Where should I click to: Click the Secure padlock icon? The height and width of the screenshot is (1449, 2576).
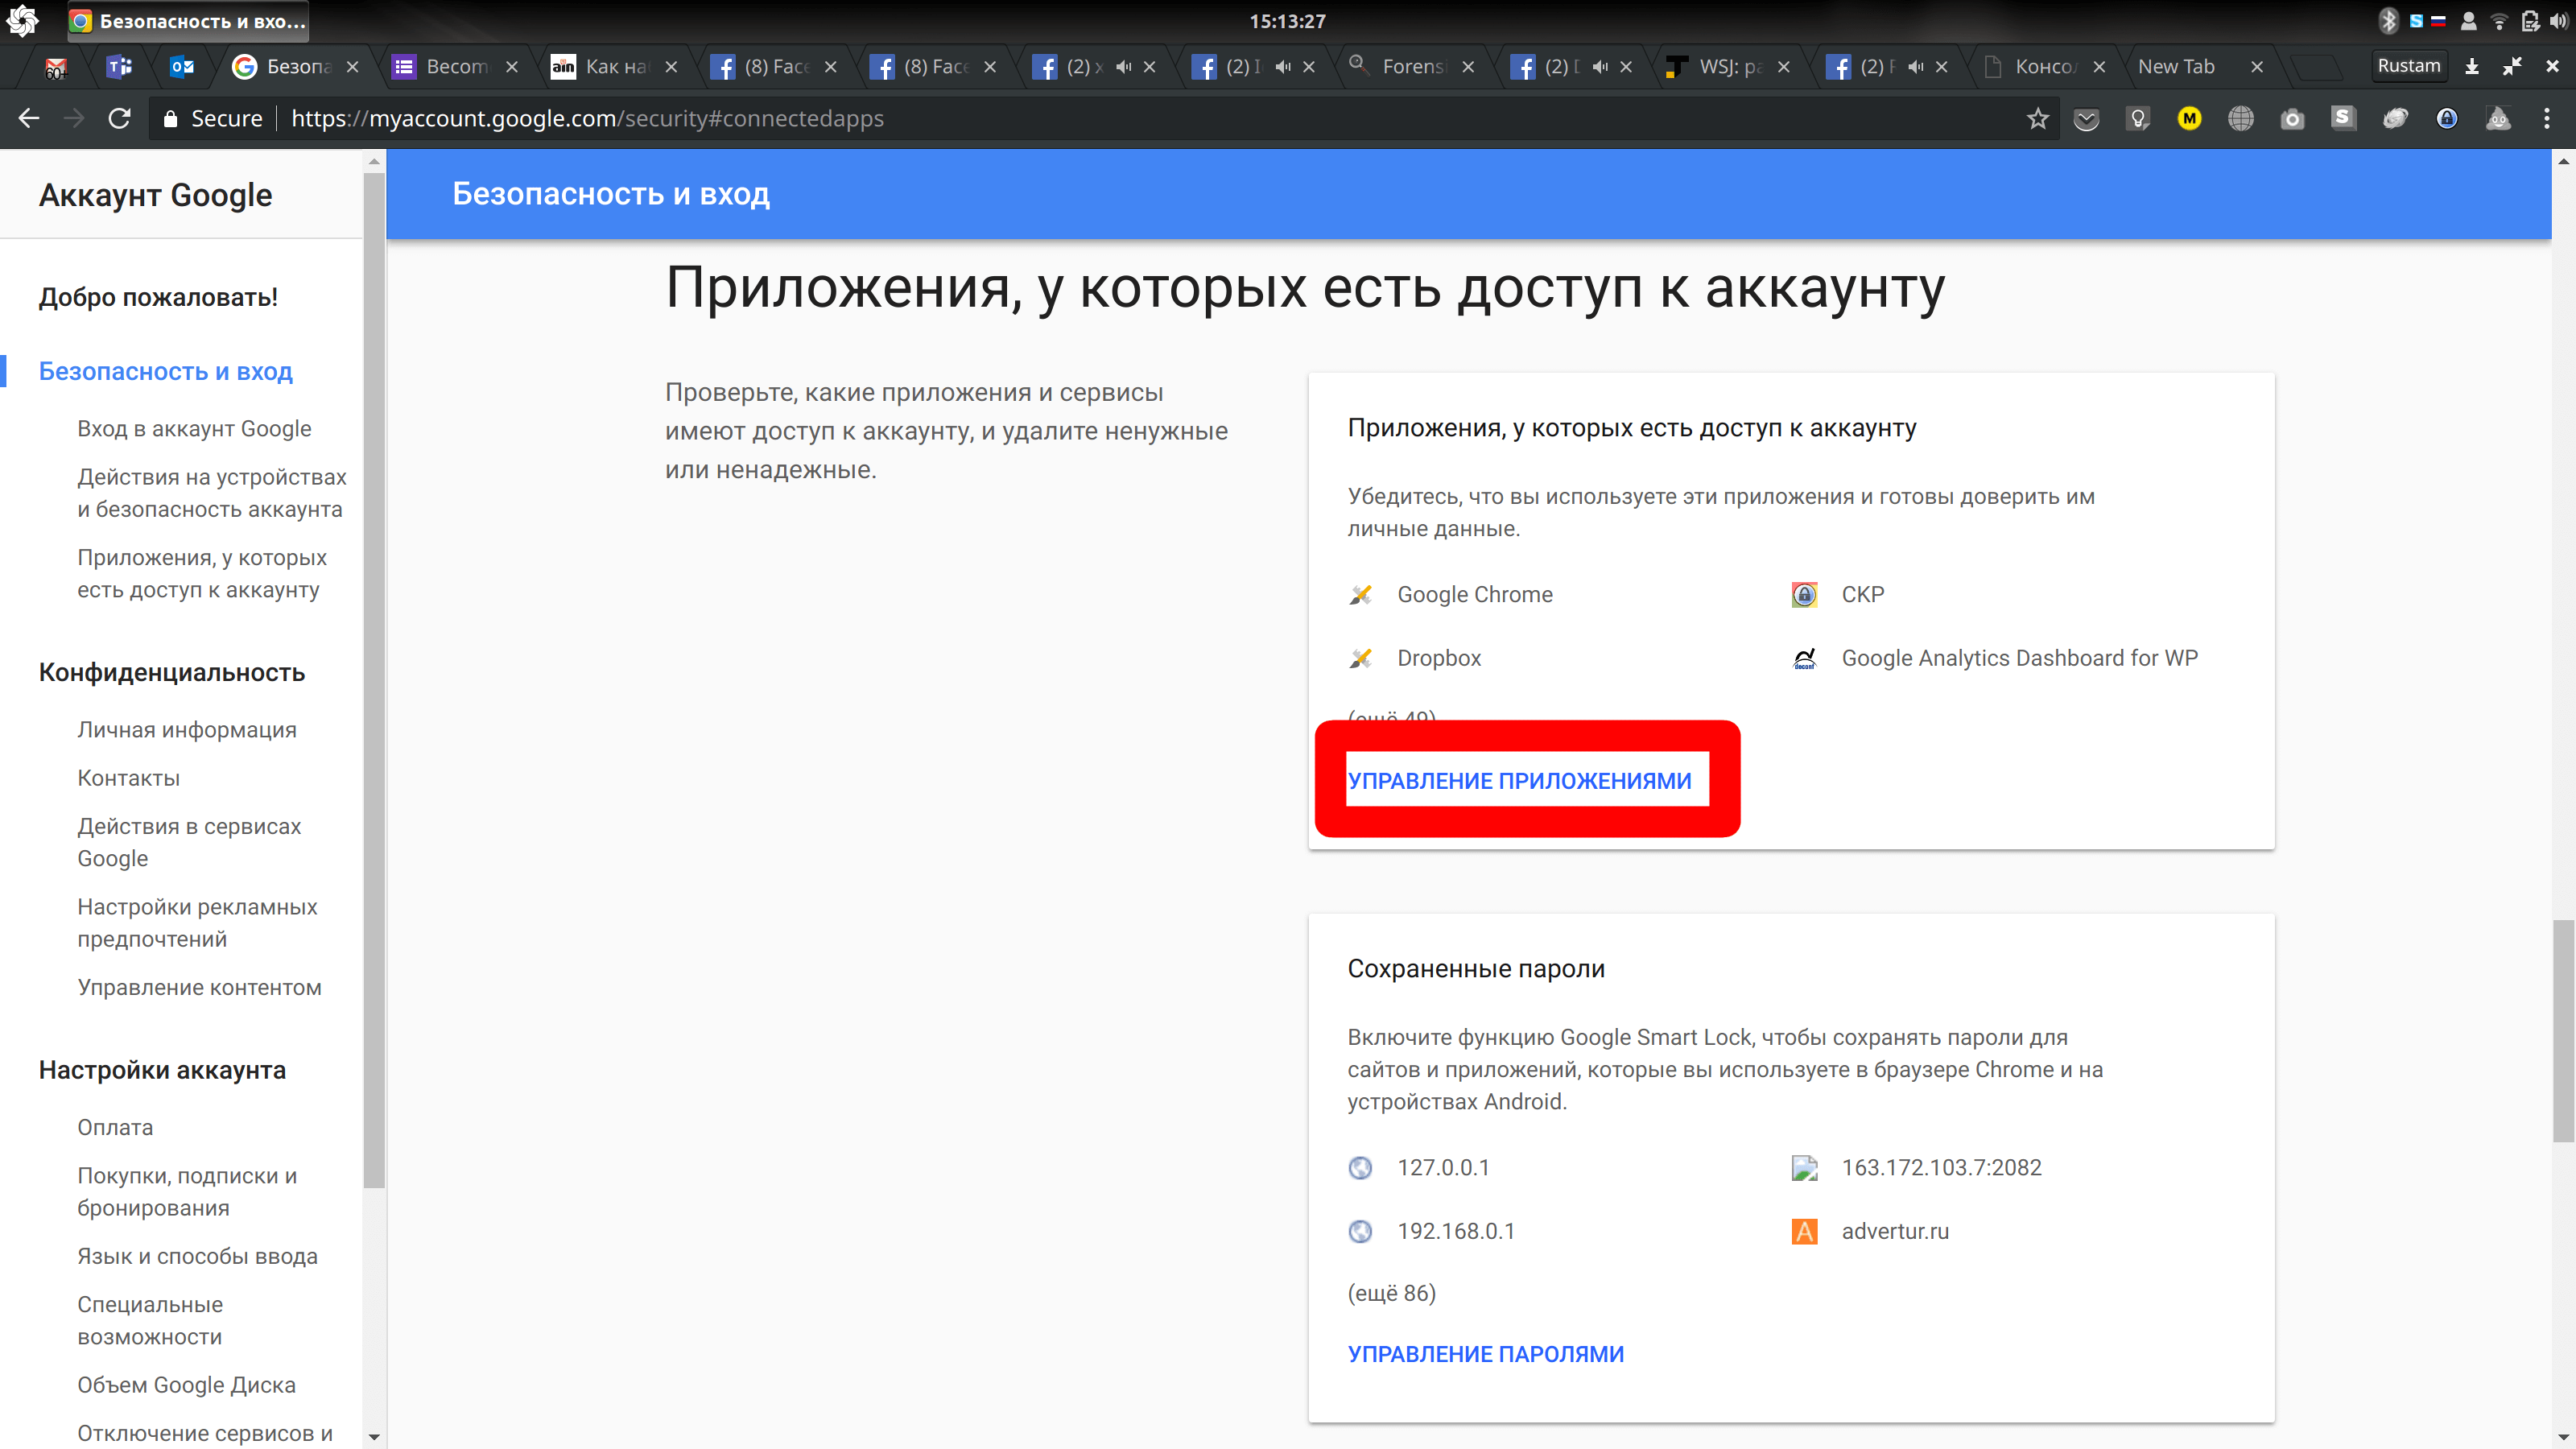[170, 119]
